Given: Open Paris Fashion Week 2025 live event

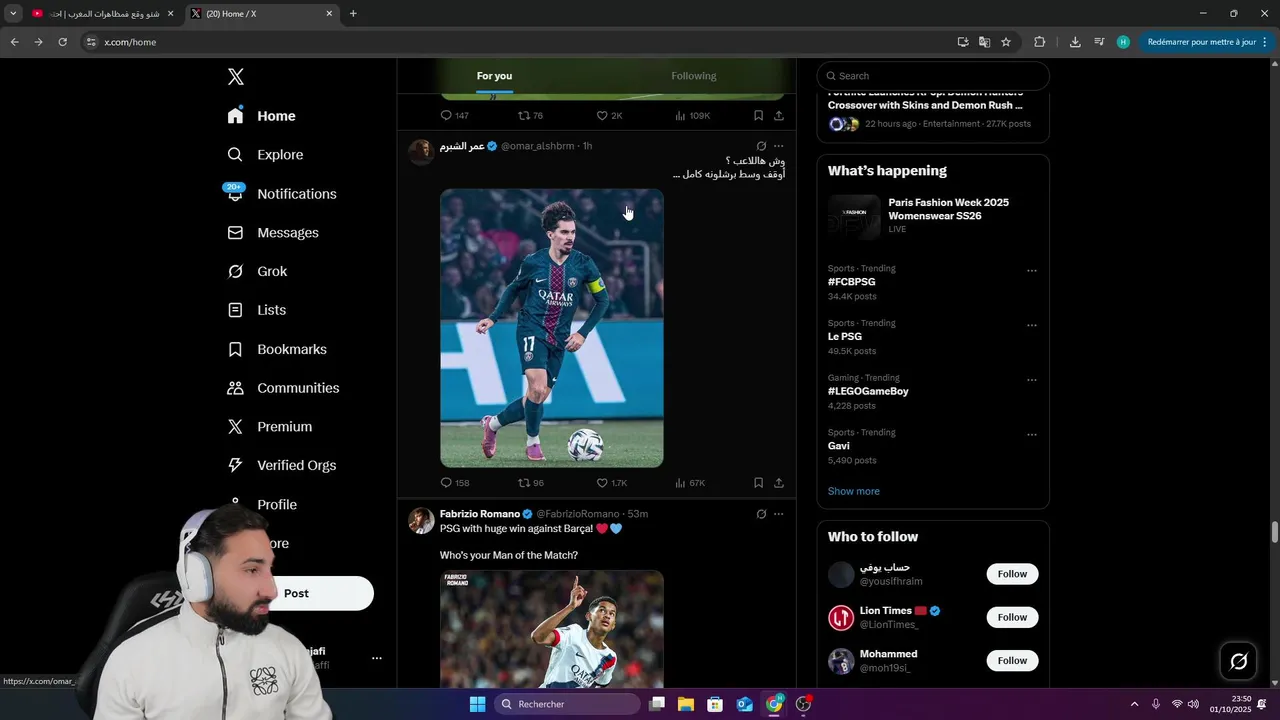Looking at the screenshot, I should click(933, 216).
